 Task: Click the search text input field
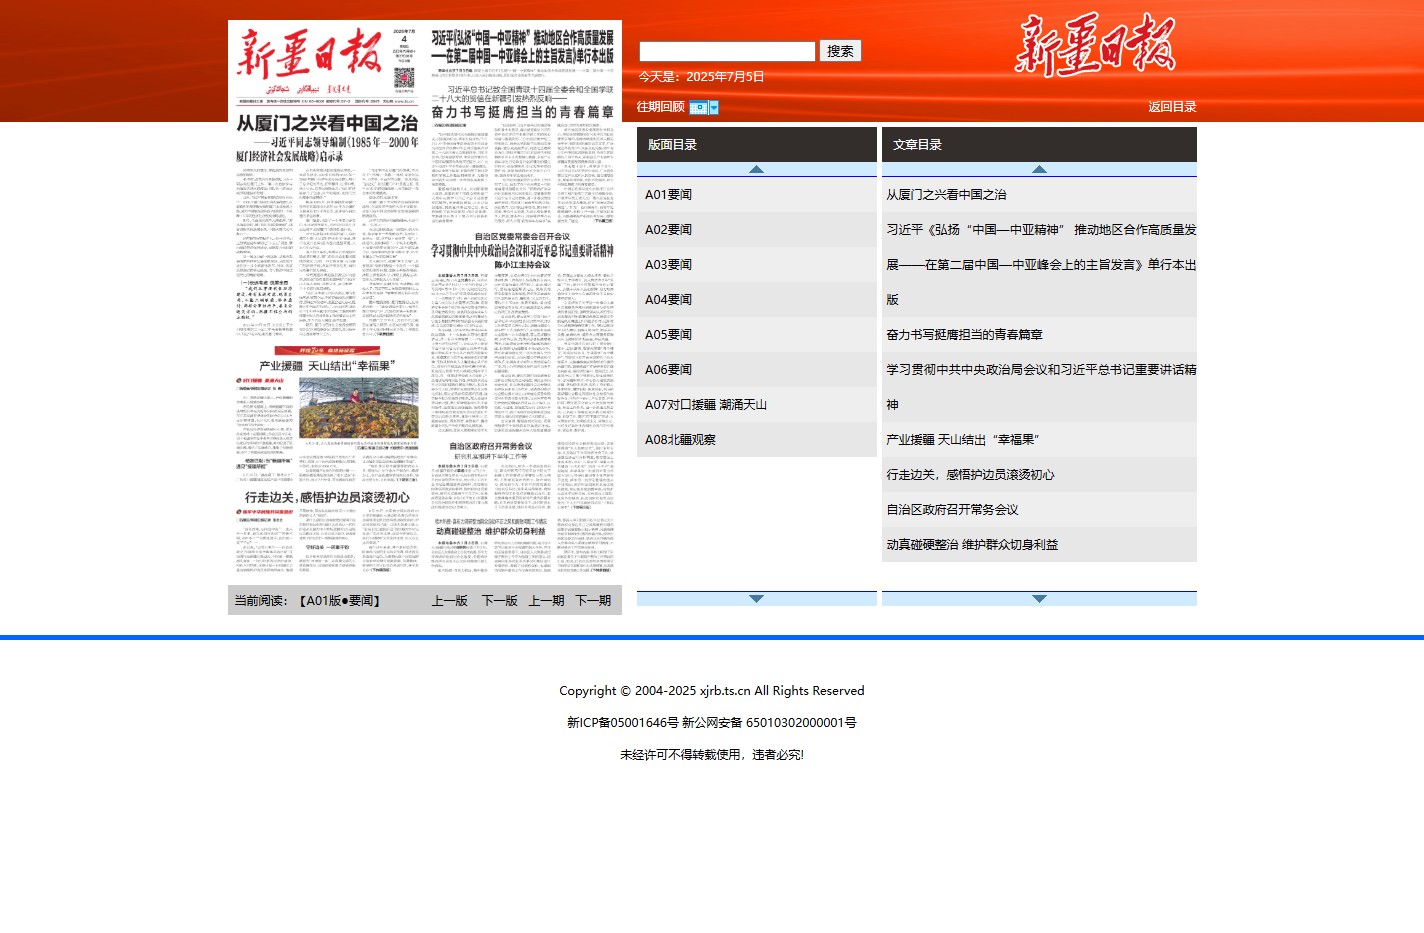[727, 51]
